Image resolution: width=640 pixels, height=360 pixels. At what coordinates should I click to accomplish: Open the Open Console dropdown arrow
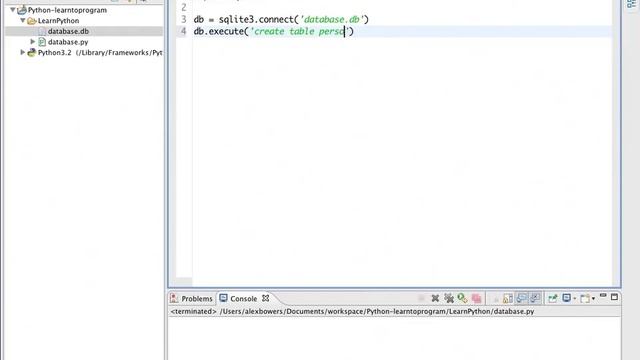click(x=593, y=299)
